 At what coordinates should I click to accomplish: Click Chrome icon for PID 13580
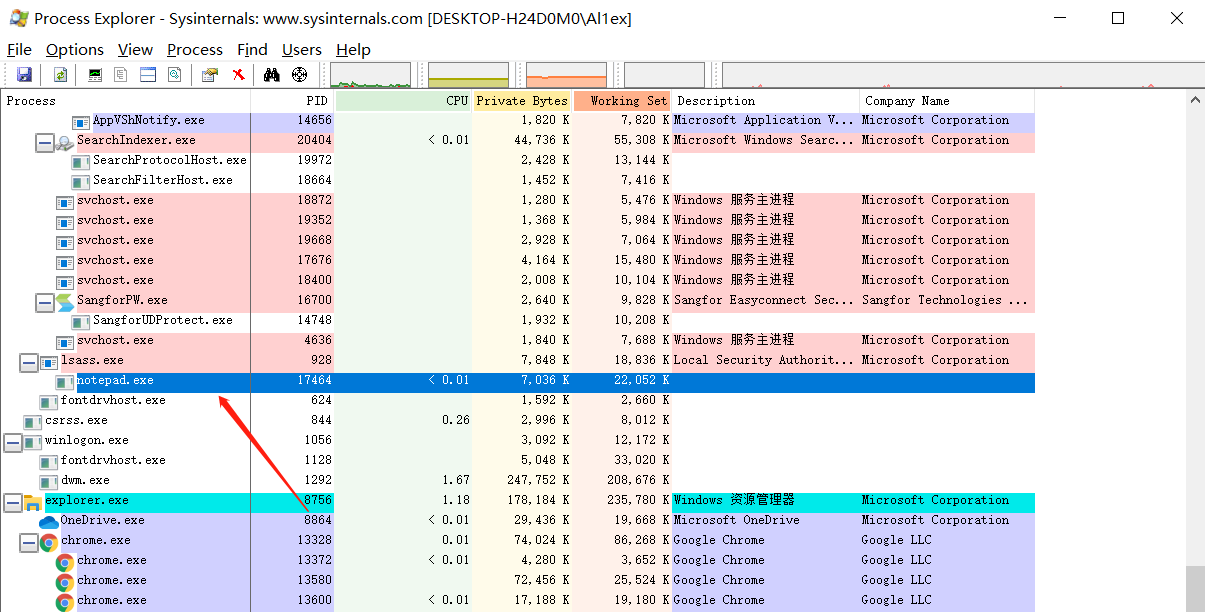tap(64, 581)
